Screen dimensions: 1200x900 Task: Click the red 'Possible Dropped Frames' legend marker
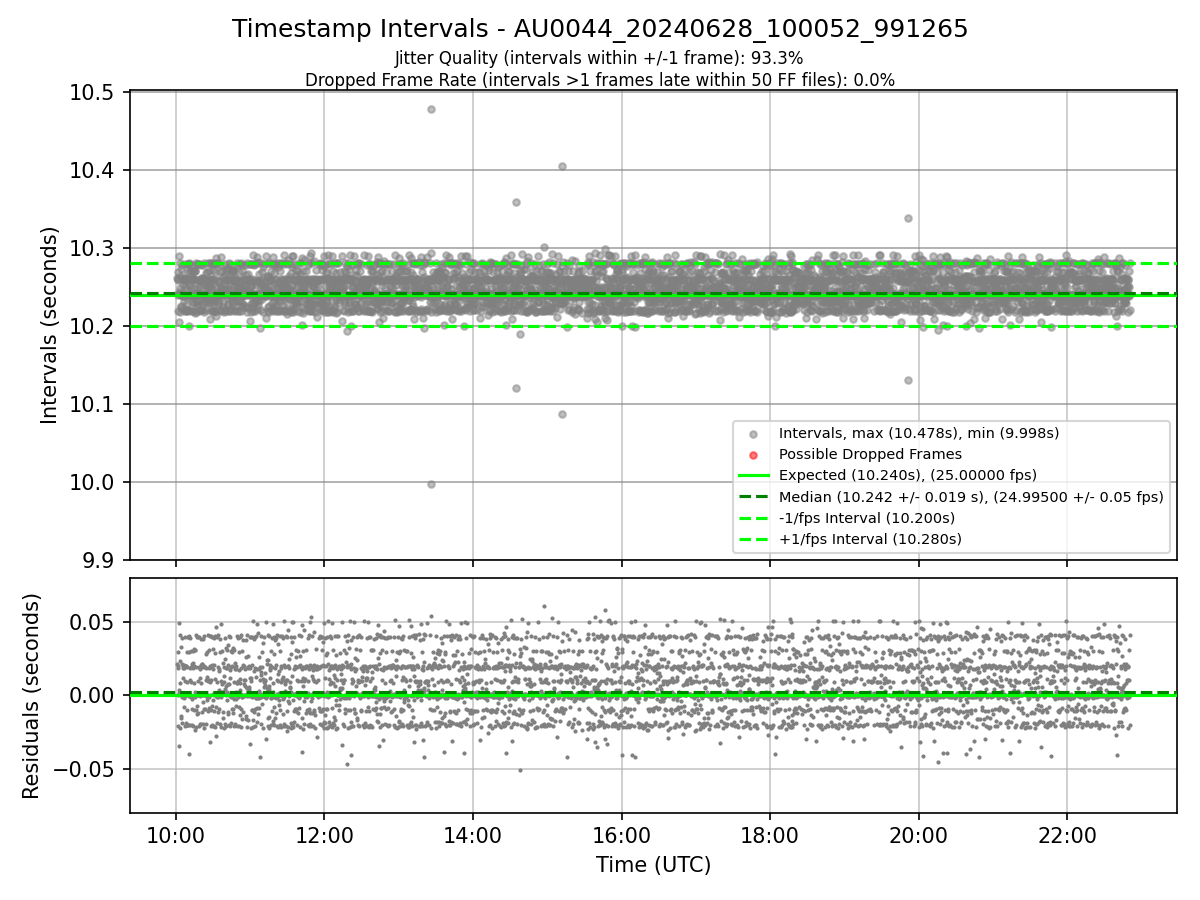point(754,454)
